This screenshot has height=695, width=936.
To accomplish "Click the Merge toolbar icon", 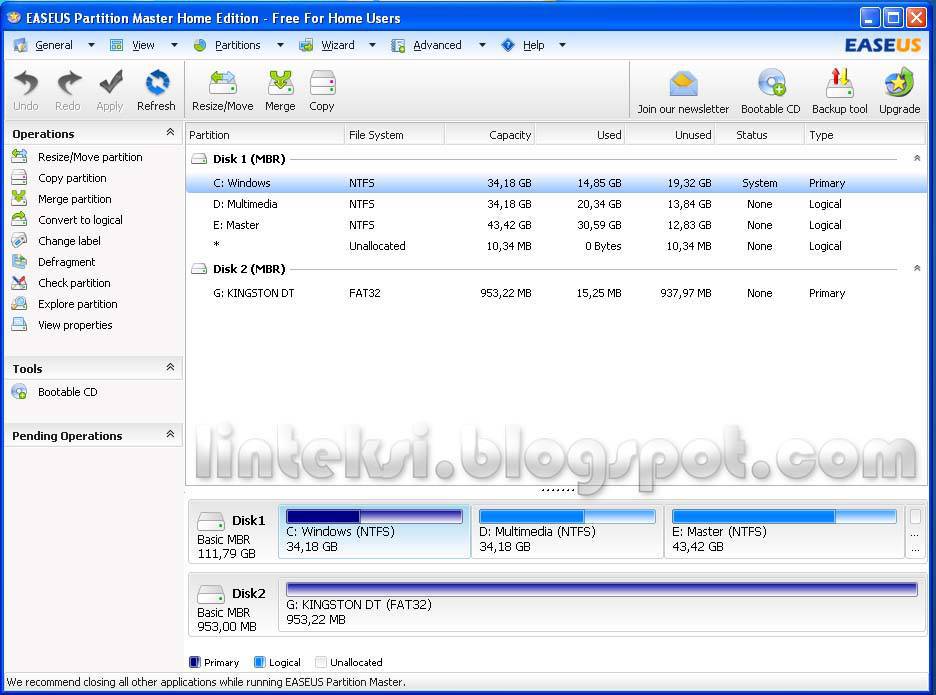I will (x=280, y=82).
